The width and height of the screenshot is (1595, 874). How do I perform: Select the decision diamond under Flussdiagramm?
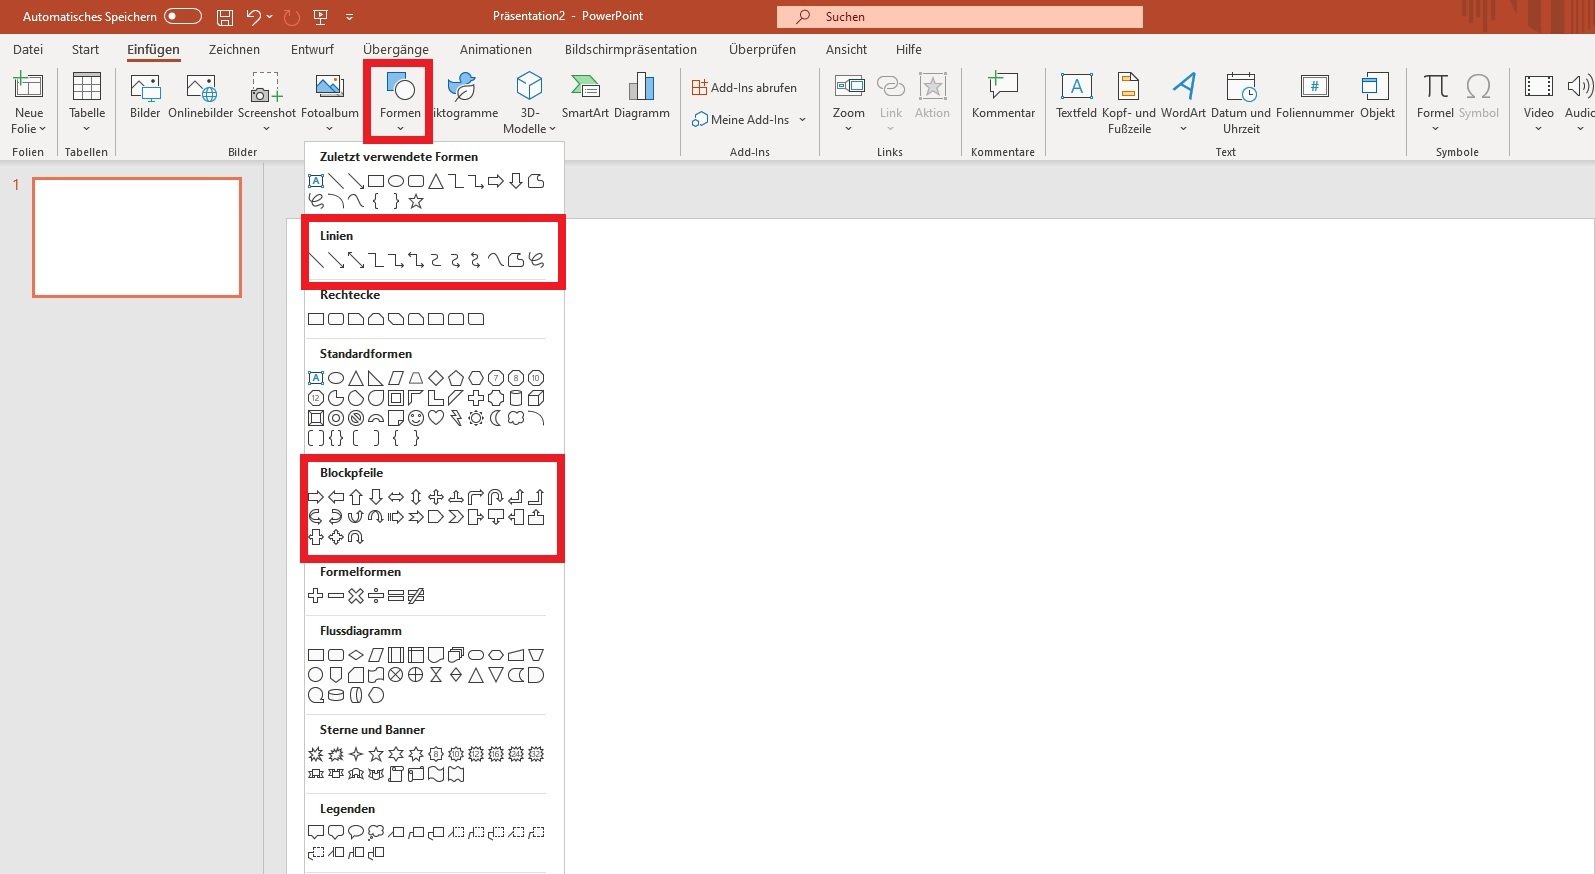(356, 655)
